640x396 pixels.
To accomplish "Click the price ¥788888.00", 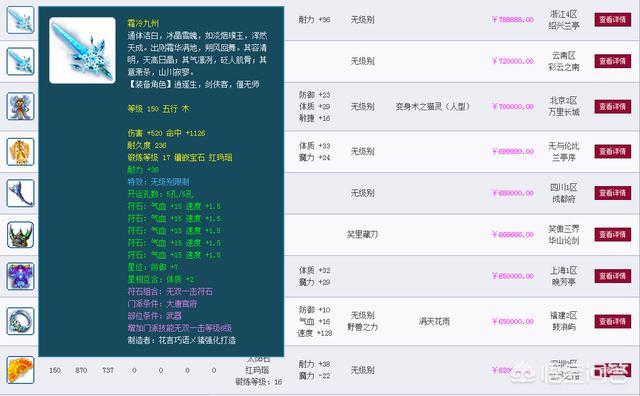I will click(513, 20).
